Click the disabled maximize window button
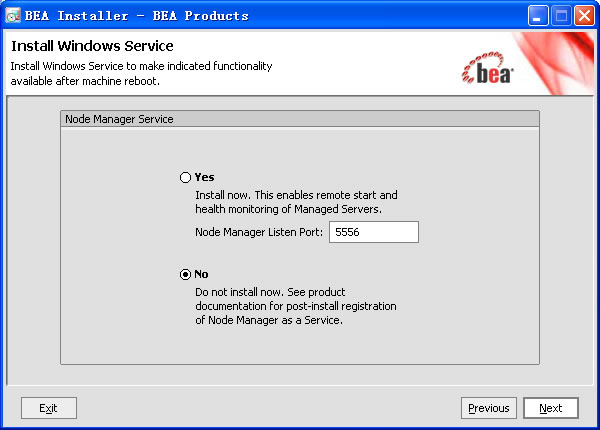 click(x=561, y=16)
